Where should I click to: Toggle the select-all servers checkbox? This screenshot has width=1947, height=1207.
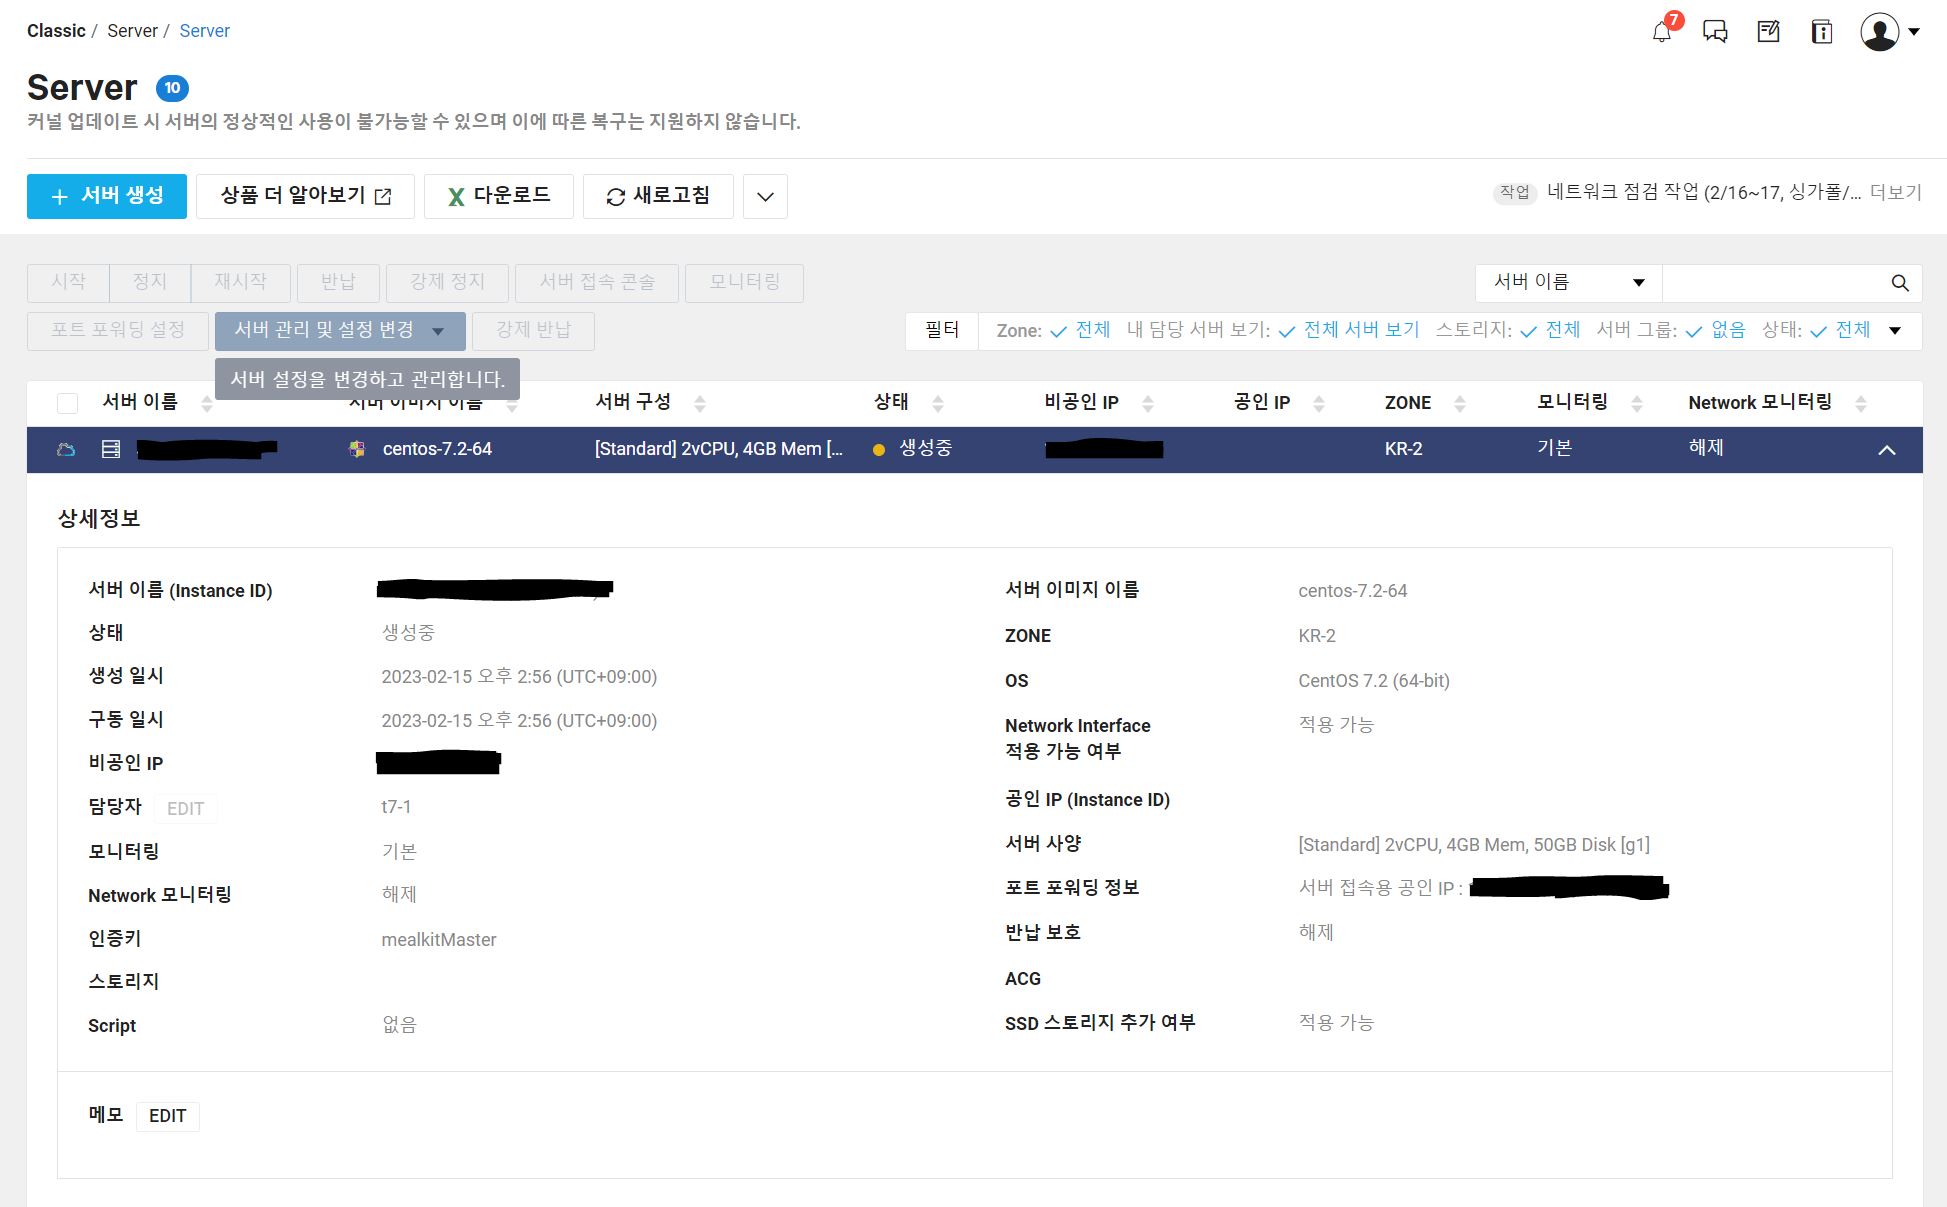(68, 403)
